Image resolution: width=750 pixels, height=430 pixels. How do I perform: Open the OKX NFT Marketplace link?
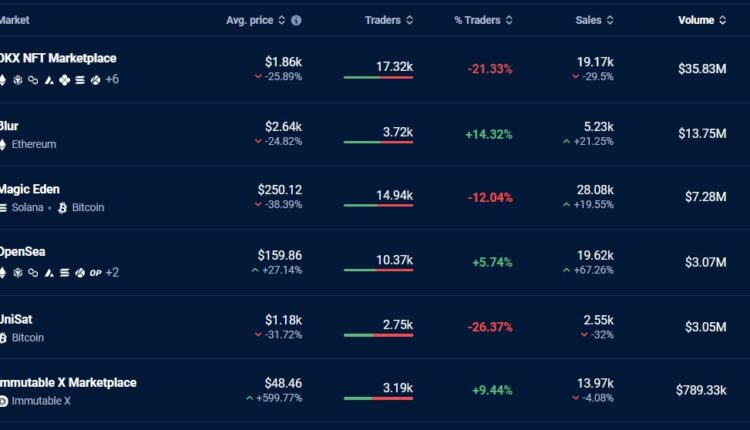[58, 60]
